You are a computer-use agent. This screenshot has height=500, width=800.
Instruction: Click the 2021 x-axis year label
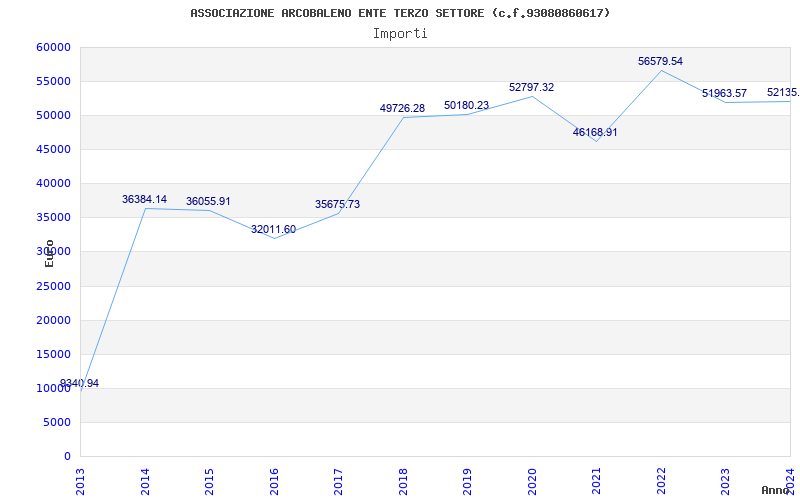596,481
